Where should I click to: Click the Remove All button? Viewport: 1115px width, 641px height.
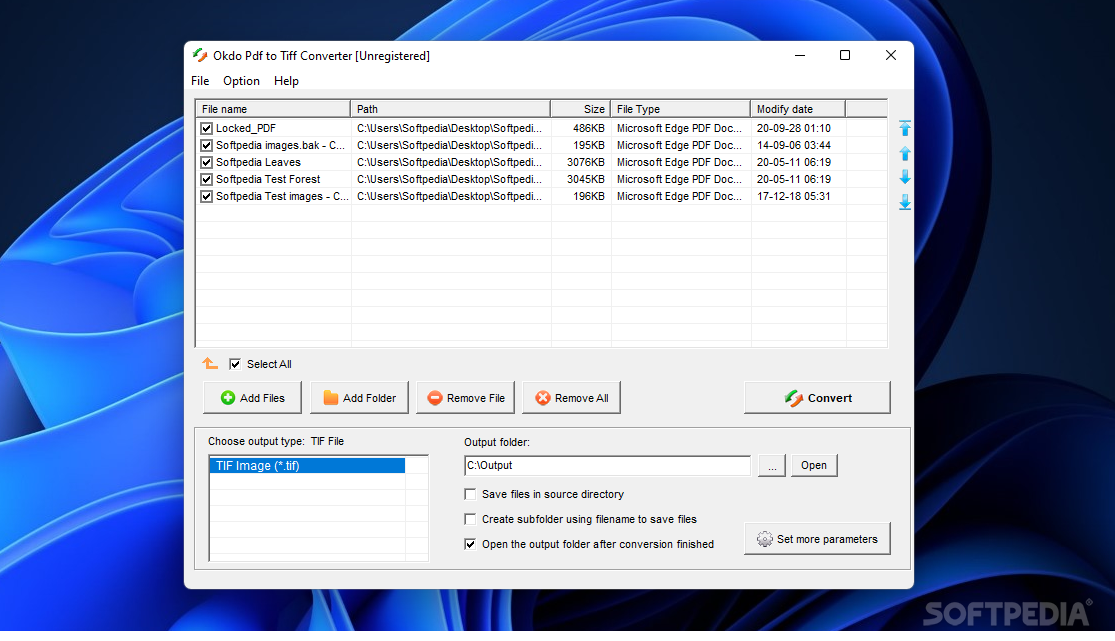(572, 398)
